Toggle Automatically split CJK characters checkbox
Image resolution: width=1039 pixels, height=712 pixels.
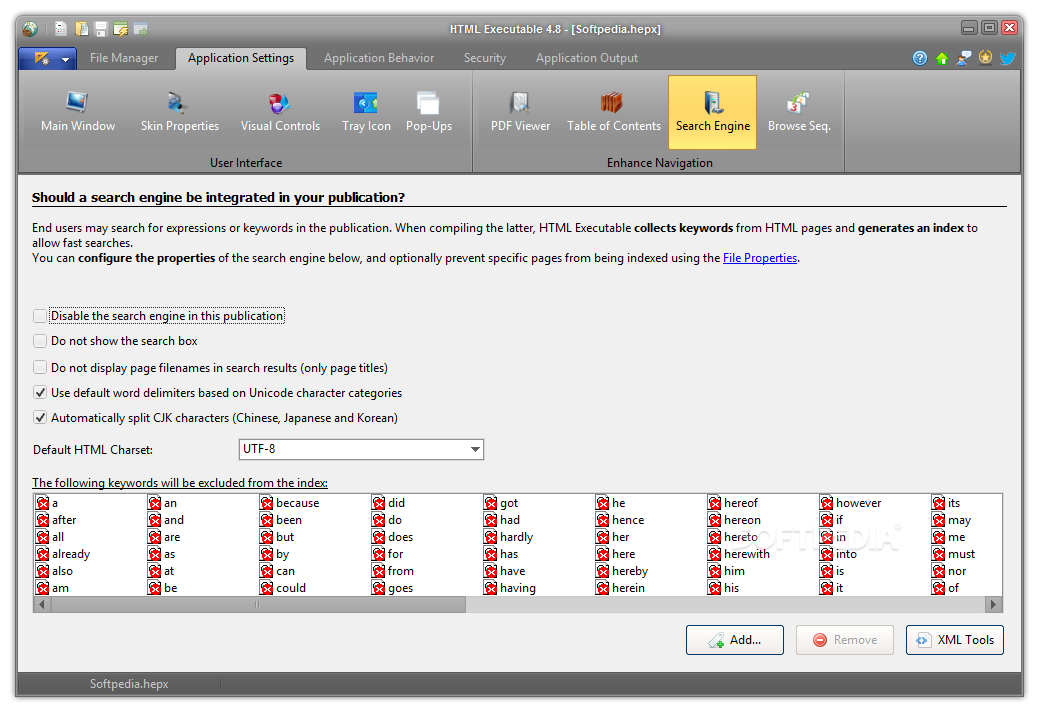click(40, 418)
